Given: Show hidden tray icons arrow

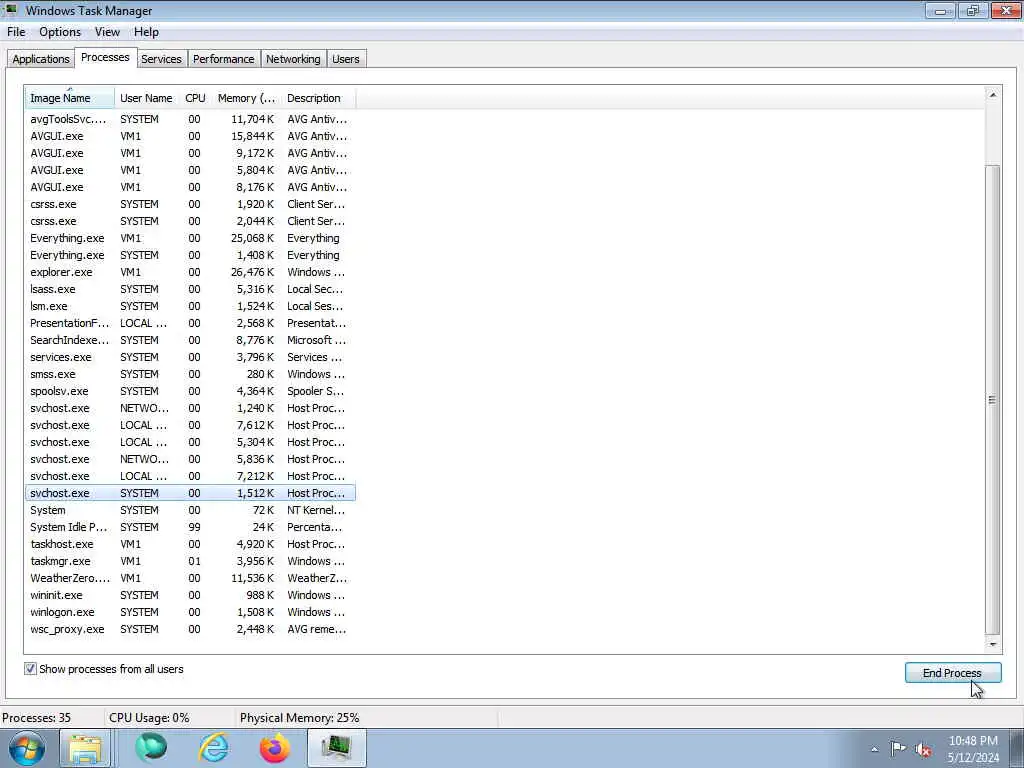Looking at the screenshot, I should click(874, 749).
